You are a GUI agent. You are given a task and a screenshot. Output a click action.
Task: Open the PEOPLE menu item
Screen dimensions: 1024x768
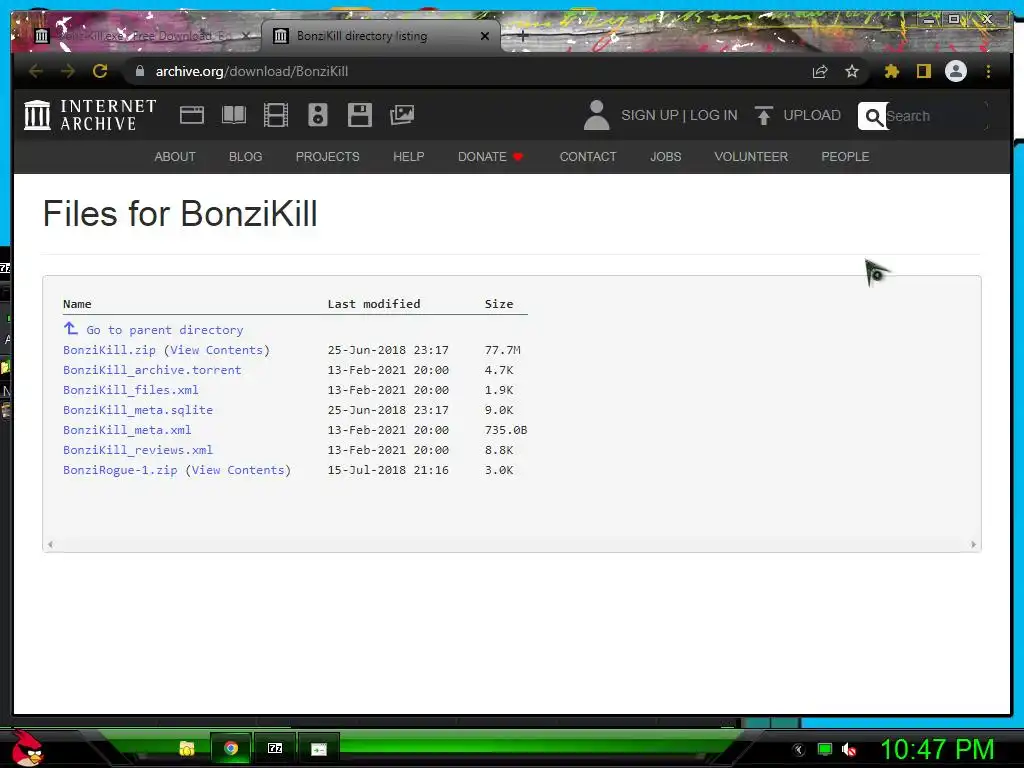845,157
